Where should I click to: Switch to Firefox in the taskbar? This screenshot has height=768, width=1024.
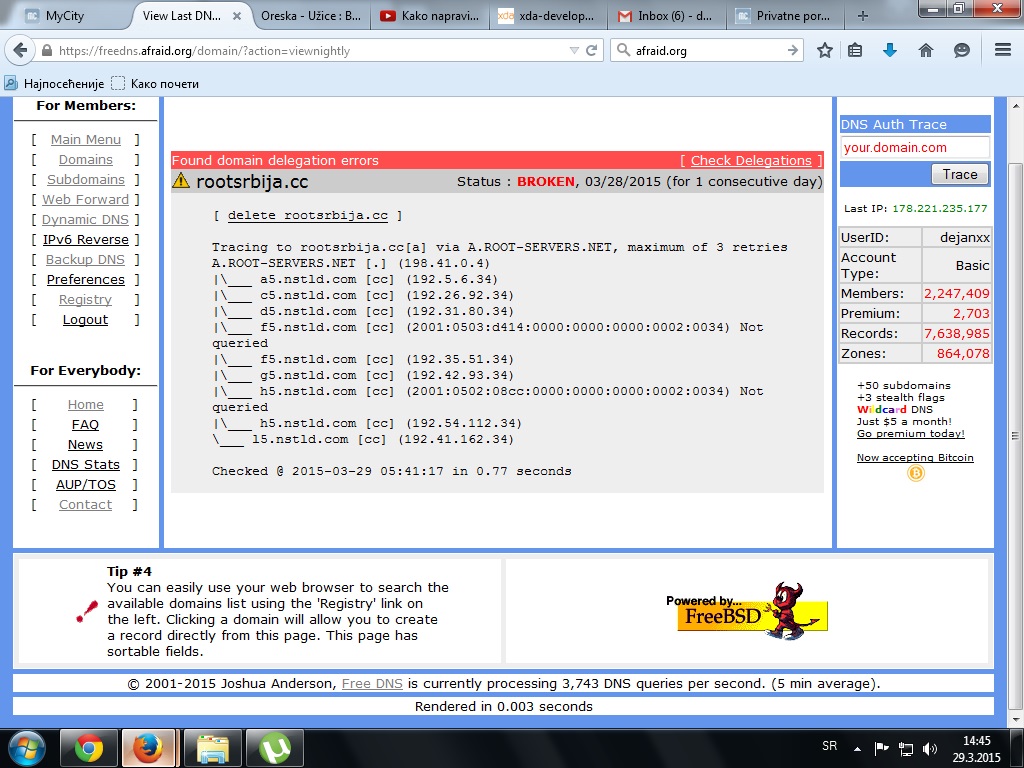click(148, 748)
